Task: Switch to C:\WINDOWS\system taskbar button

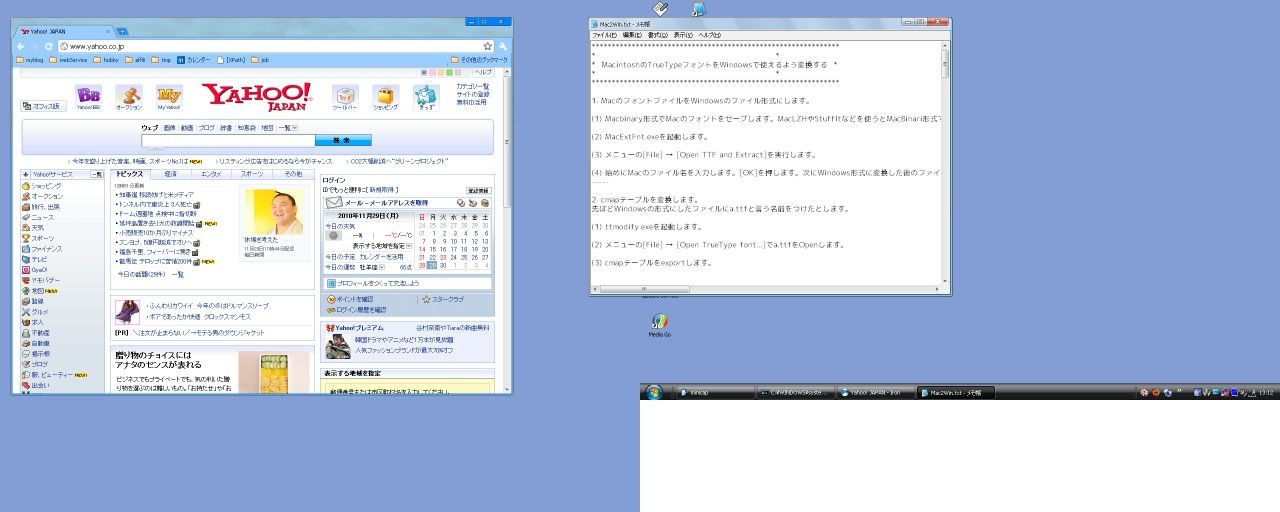Action: tap(794, 393)
